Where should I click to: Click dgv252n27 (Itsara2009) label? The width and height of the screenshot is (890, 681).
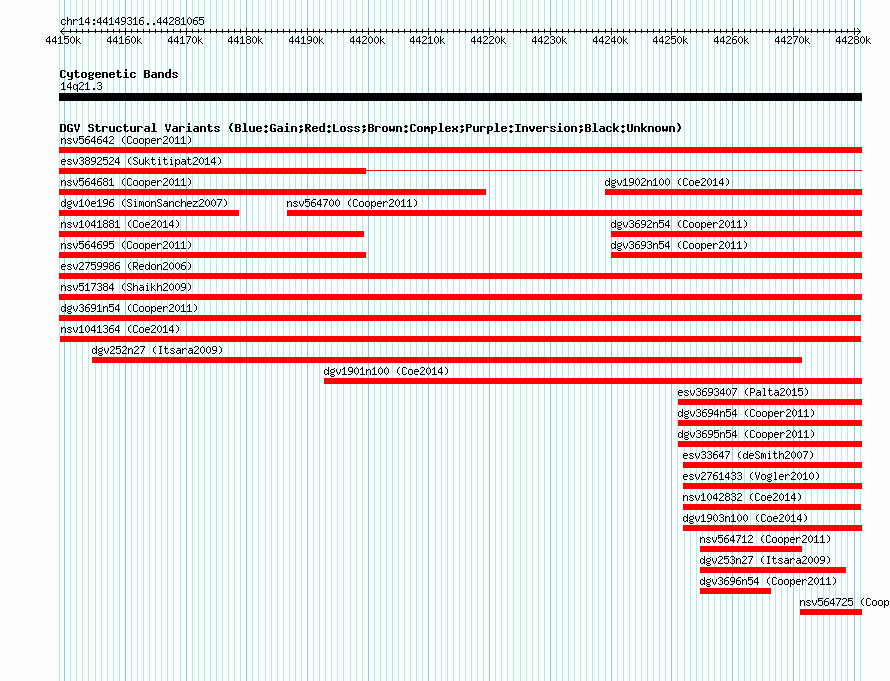[x=157, y=350]
